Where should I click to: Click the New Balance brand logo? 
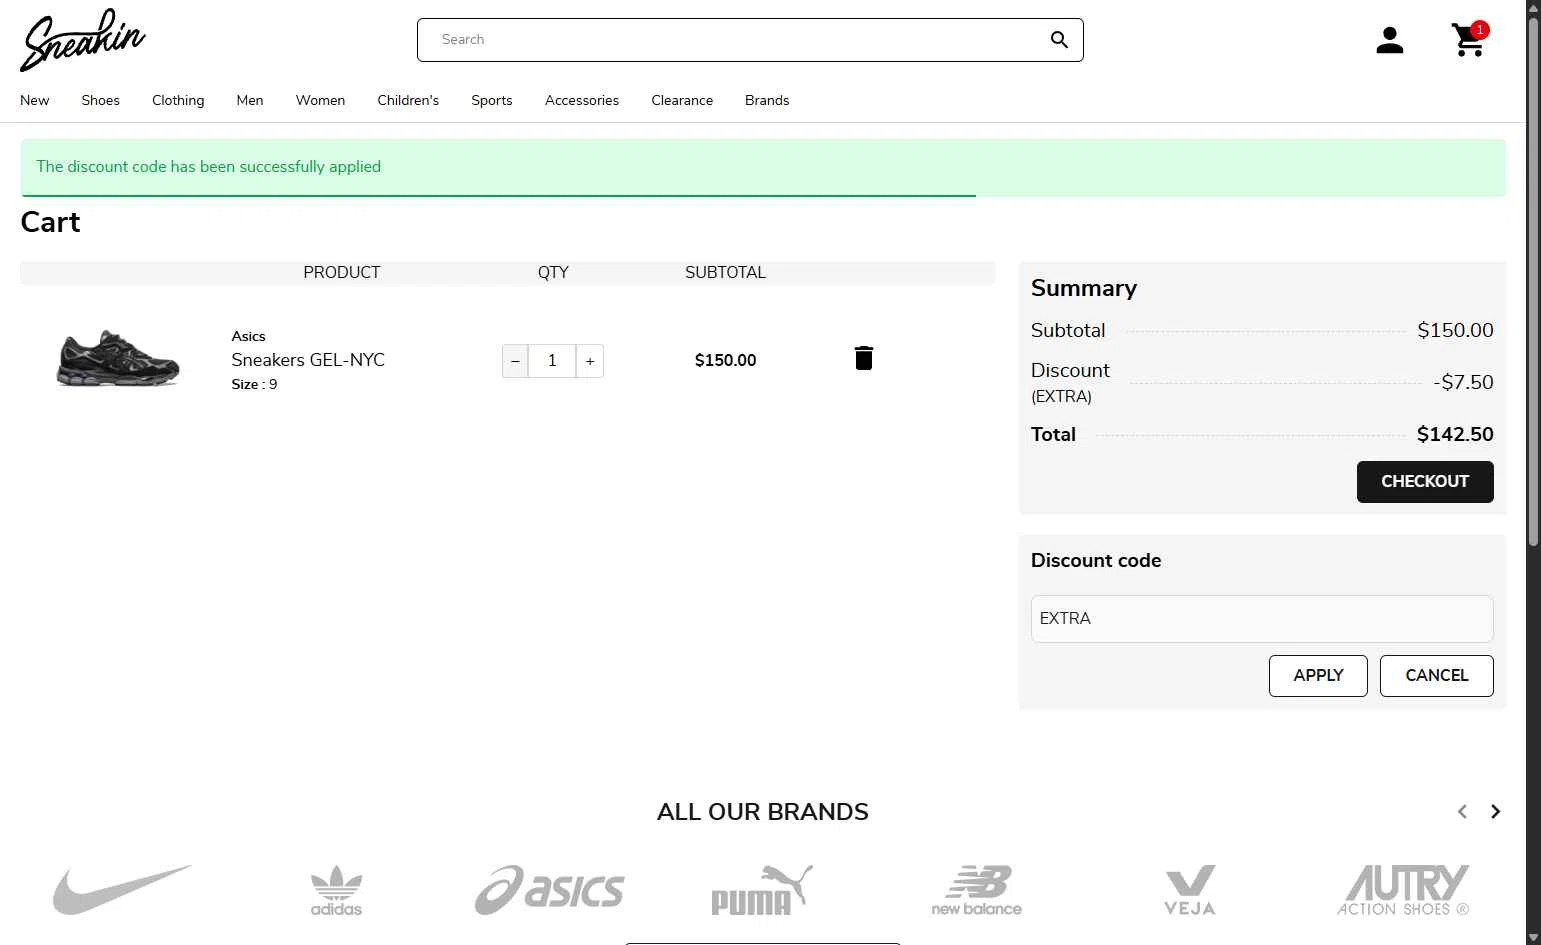pyautogui.click(x=976, y=890)
